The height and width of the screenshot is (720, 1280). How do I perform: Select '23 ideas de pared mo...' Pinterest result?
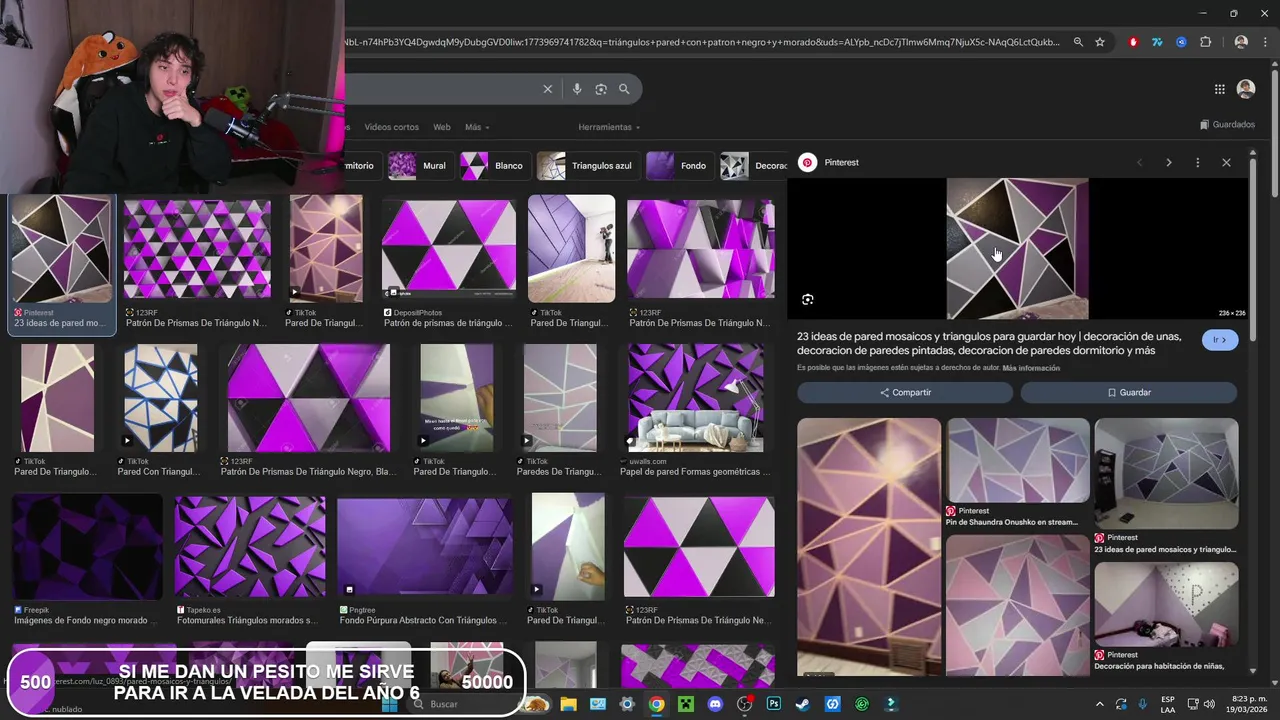tap(62, 263)
